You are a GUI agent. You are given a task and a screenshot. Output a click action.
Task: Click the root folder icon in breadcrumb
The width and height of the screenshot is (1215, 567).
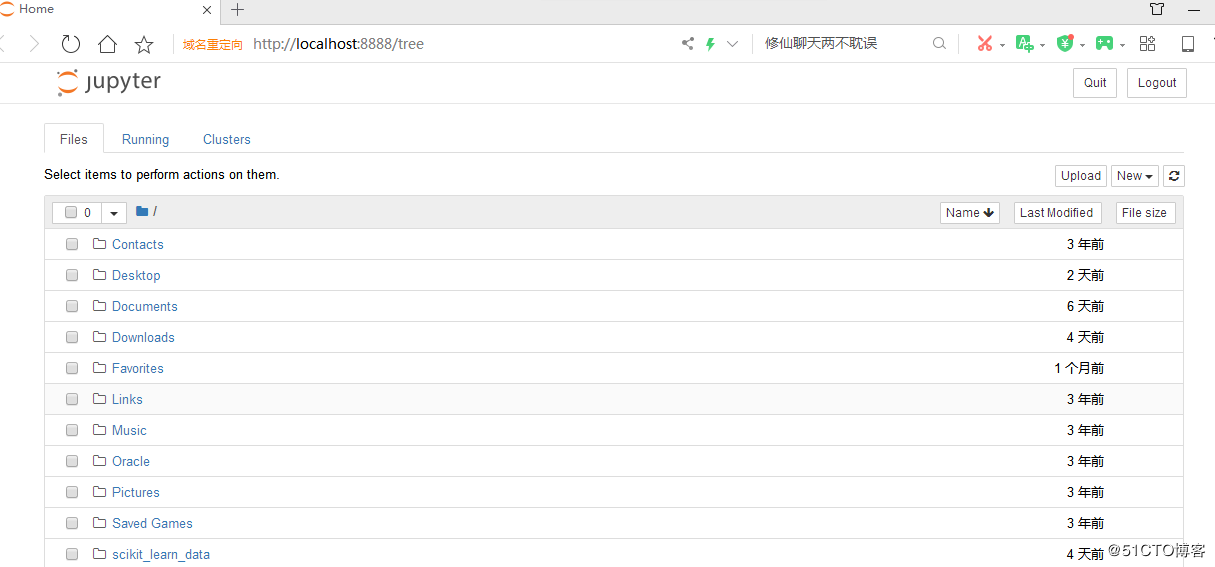(x=142, y=212)
